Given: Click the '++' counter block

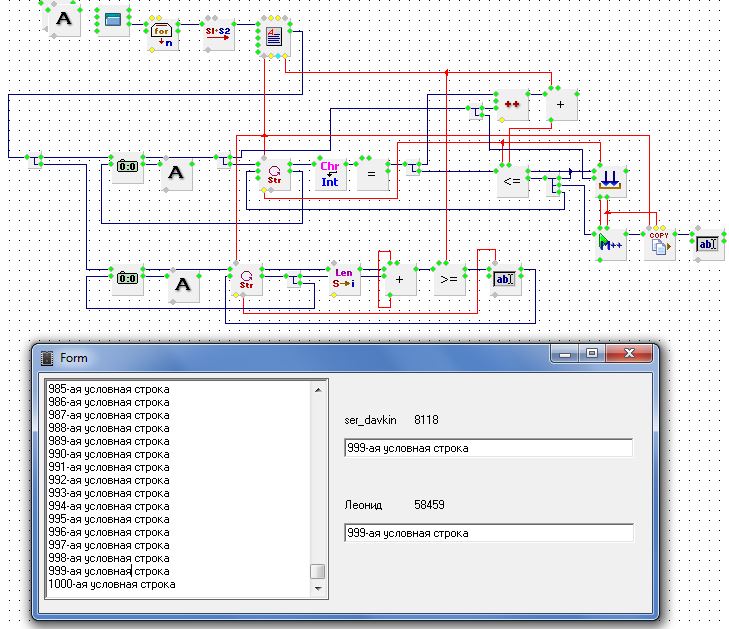Looking at the screenshot, I should click(512, 105).
